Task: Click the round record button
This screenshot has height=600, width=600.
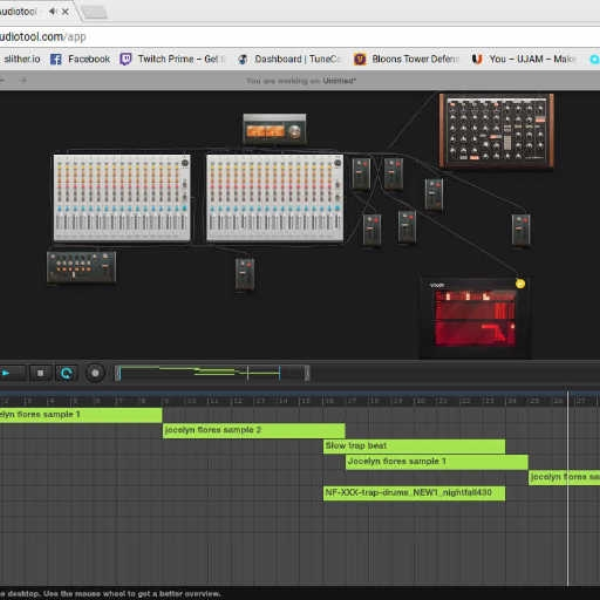Action: pyautogui.click(x=95, y=373)
